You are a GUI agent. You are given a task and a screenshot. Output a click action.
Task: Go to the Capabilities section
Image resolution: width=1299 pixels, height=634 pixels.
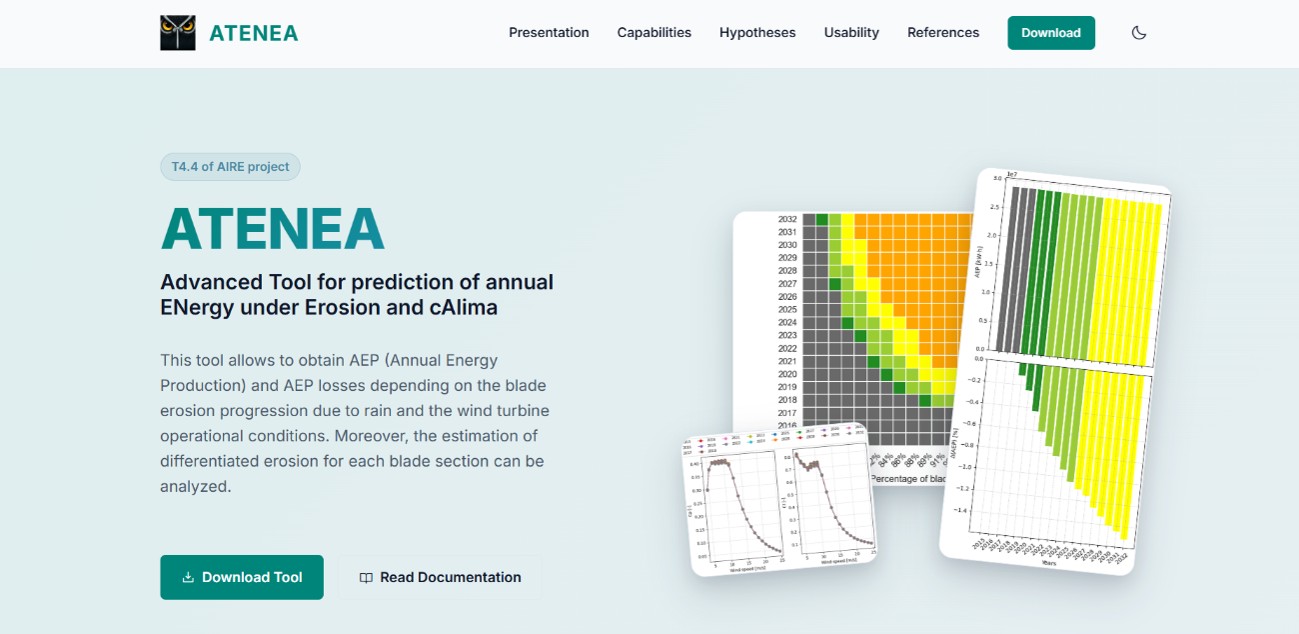tap(654, 33)
